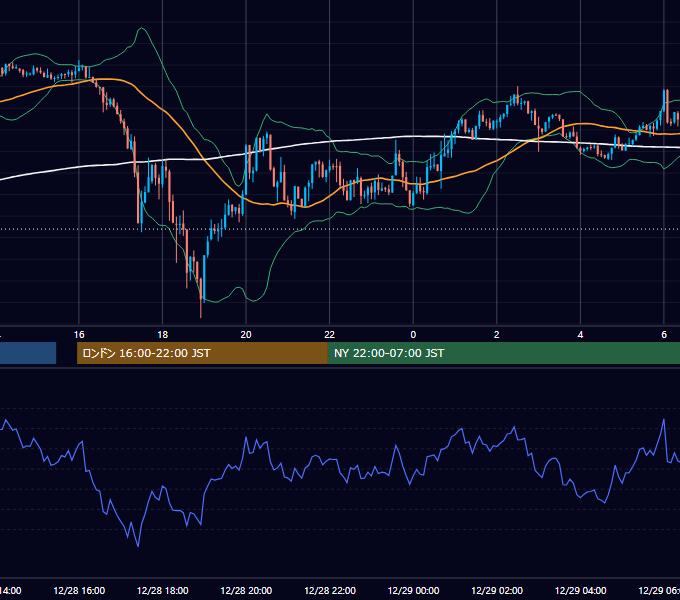The width and height of the screenshot is (680, 600).
Task: Click the 18 hour label on chart axis
Action: click(x=163, y=335)
